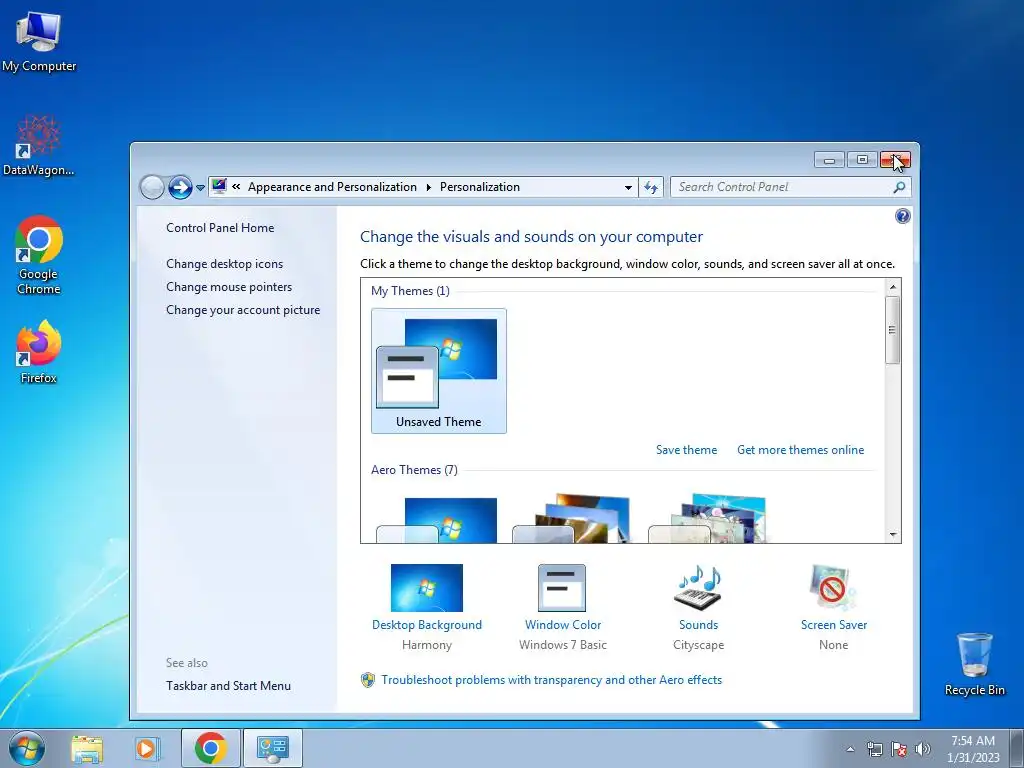This screenshot has width=1024, height=768.
Task: Open the recent pages dropdown arrow
Action: click(x=200, y=188)
